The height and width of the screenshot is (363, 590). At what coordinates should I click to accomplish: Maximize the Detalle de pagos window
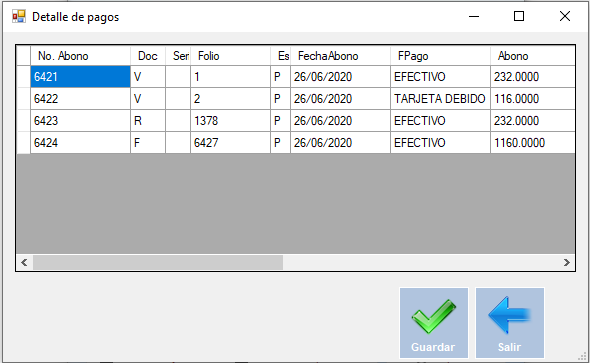[x=519, y=16]
